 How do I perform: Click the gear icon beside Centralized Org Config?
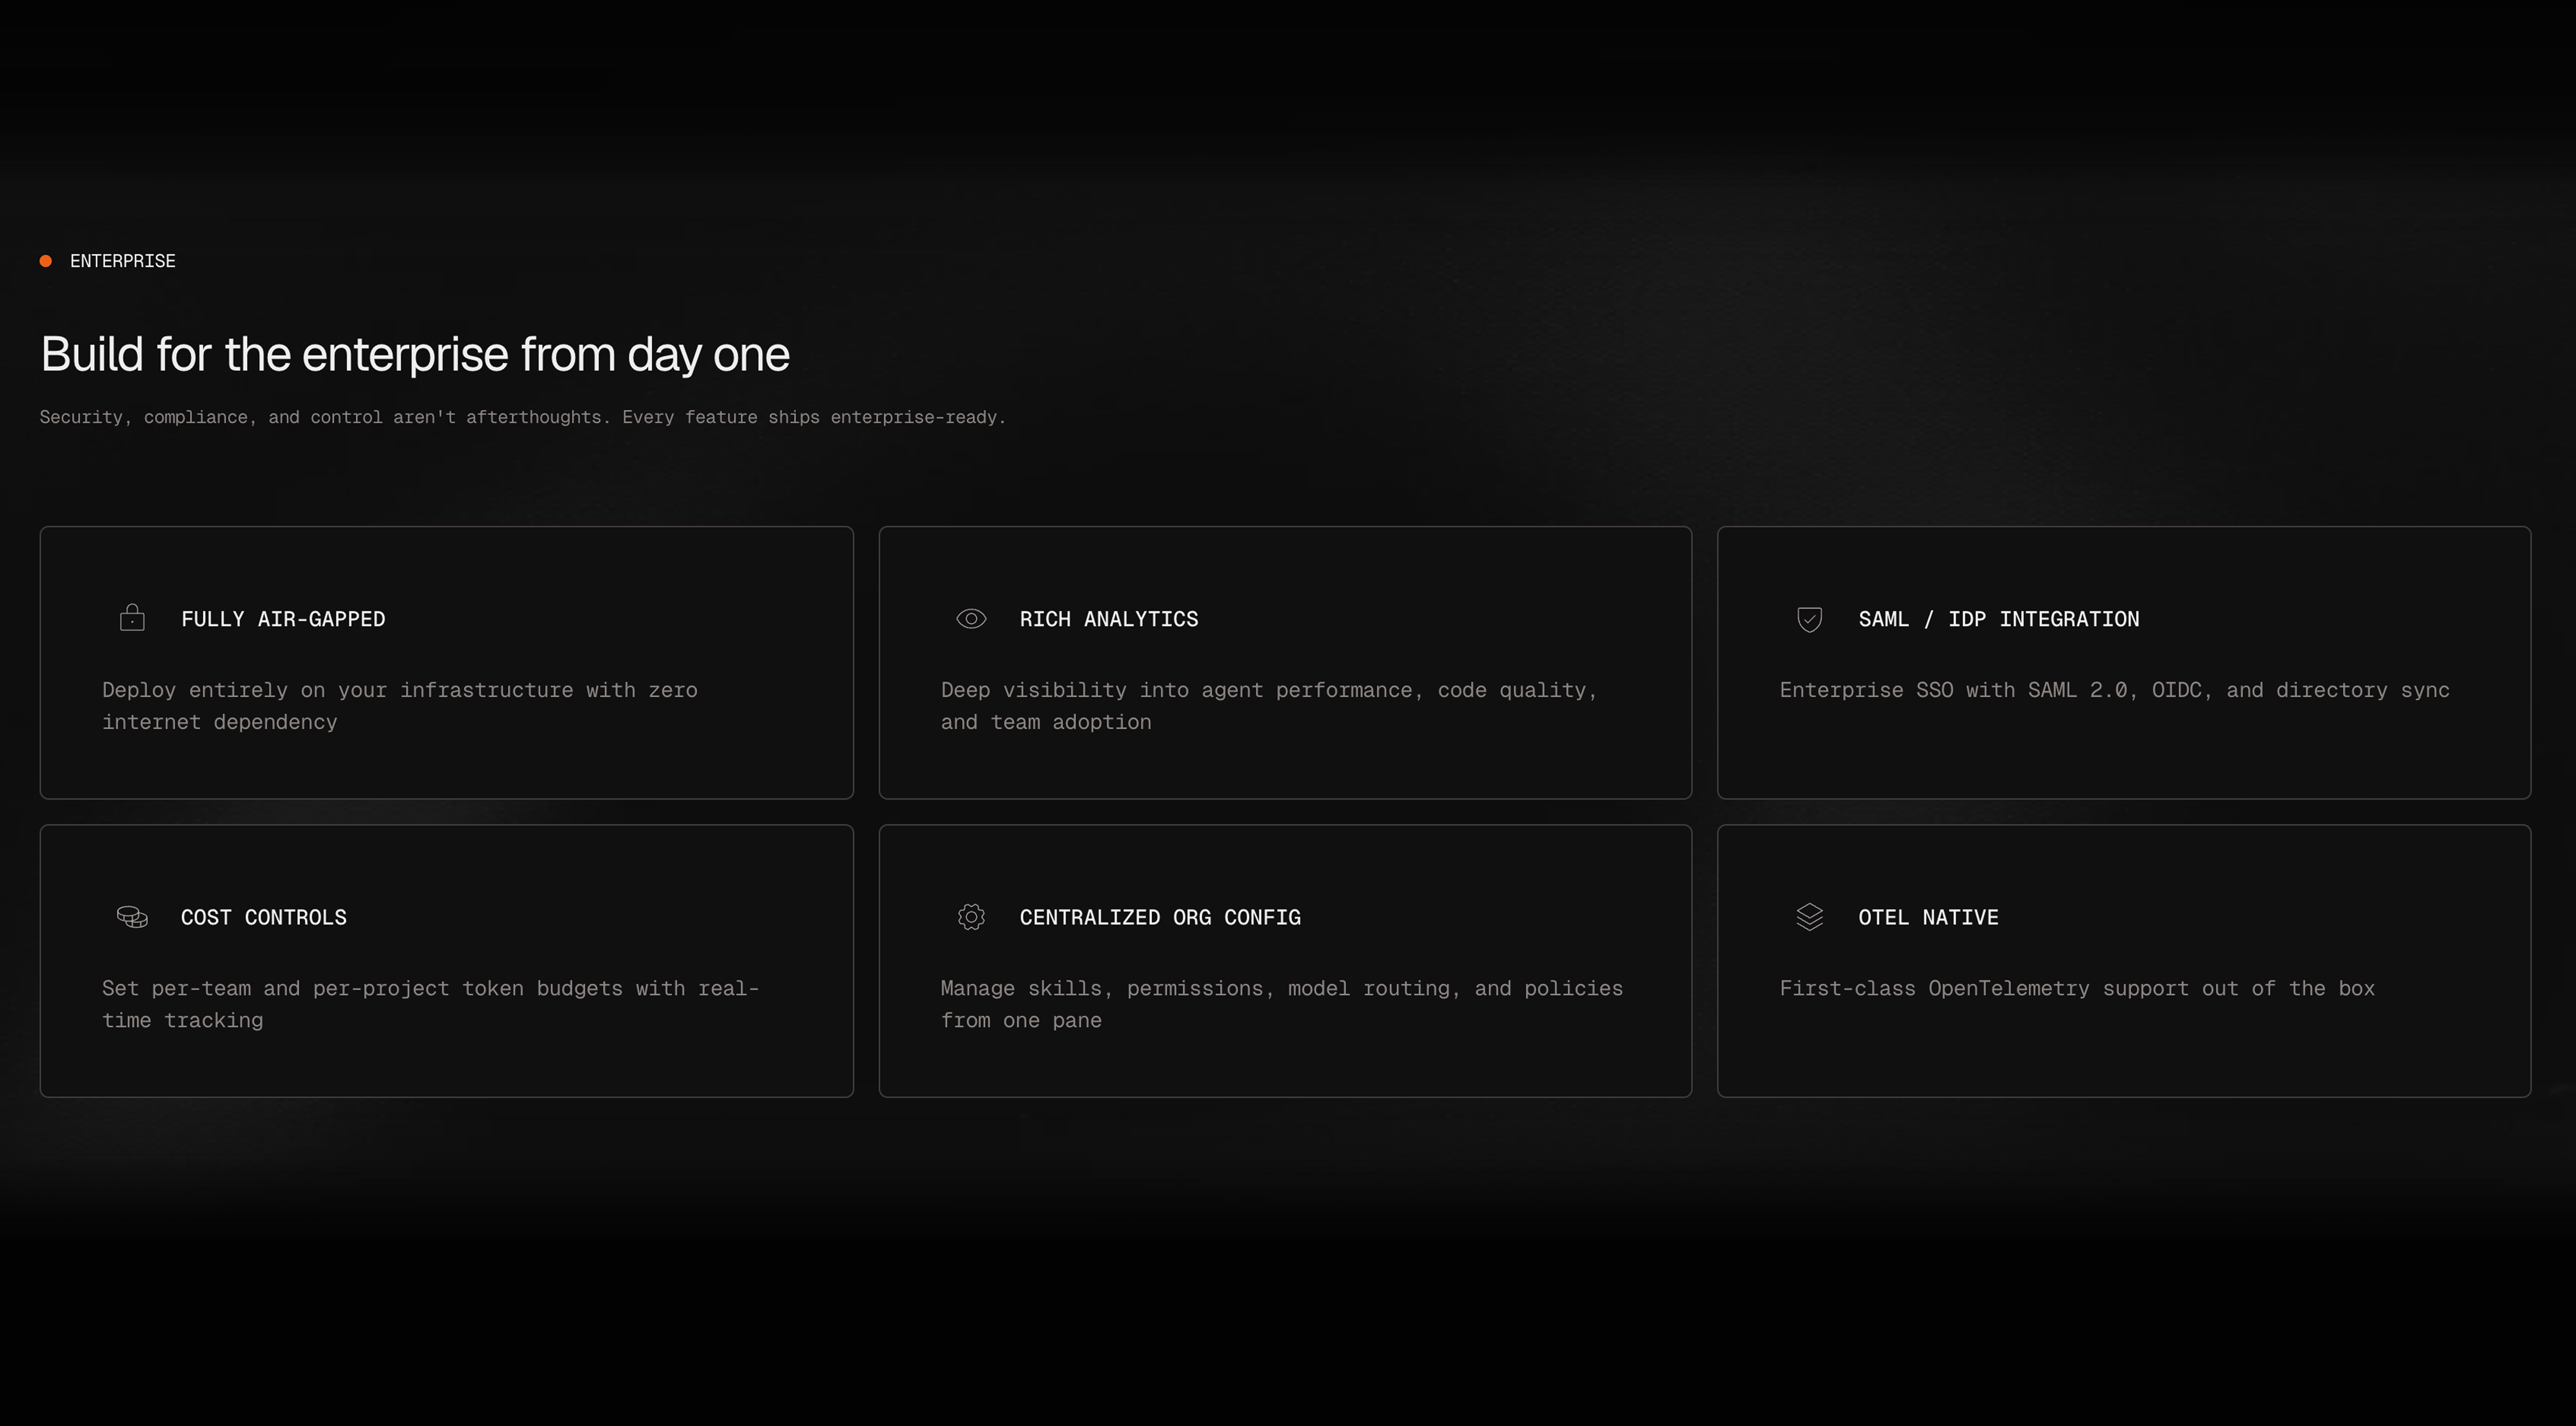click(971, 917)
